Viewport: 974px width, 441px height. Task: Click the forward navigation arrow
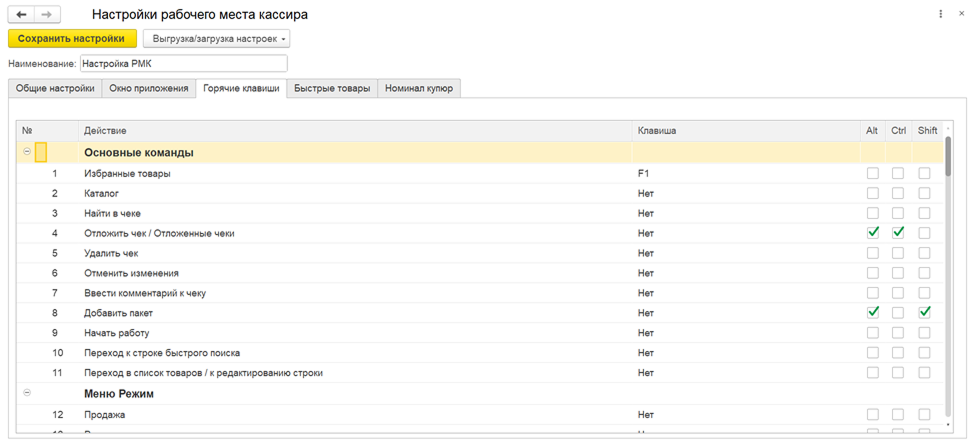tap(47, 14)
